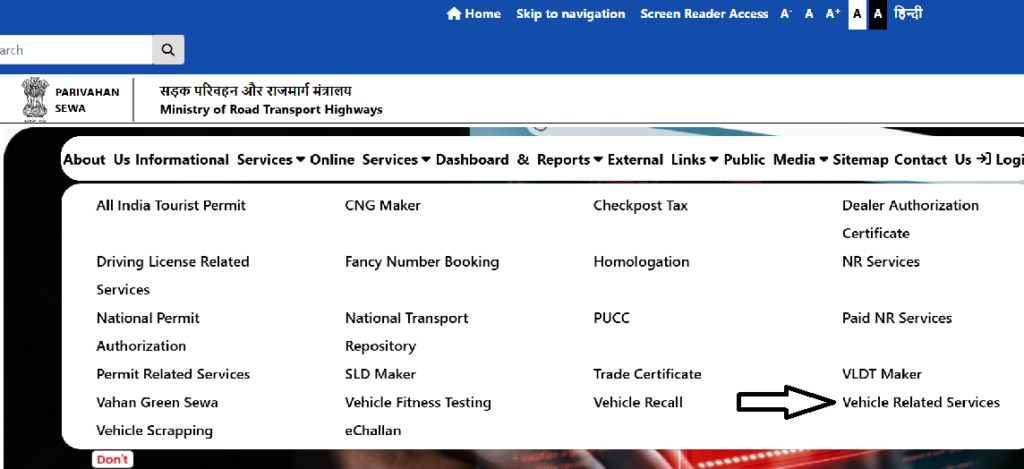The image size is (1024, 469).
Task: Select CNG Maker option
Action: pyautogui.click(x=383, y=206)
